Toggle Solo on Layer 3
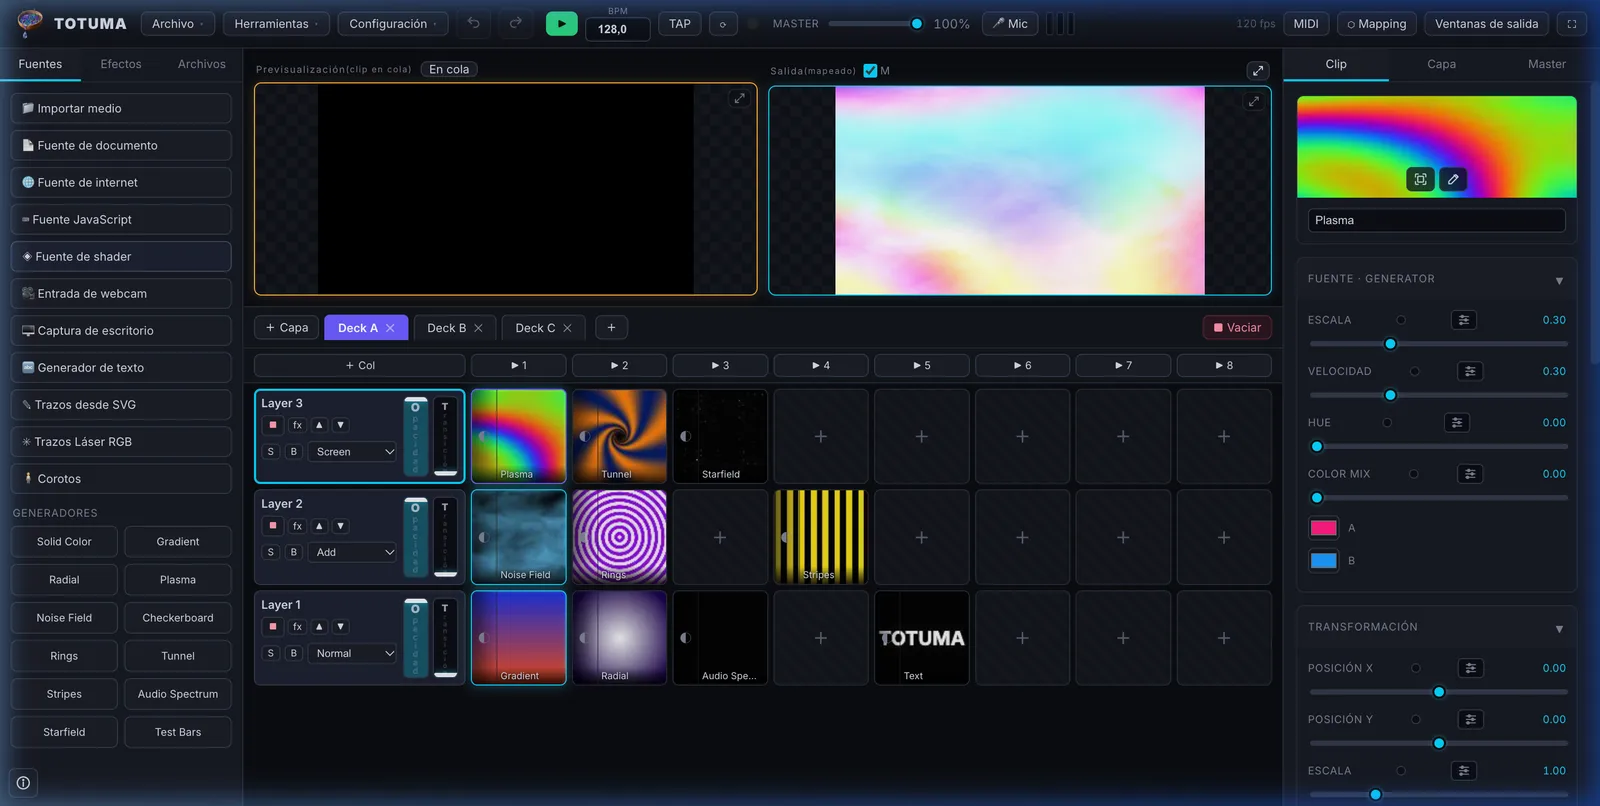Screen dimensions: 1600x806 click(x=271, y=452)
